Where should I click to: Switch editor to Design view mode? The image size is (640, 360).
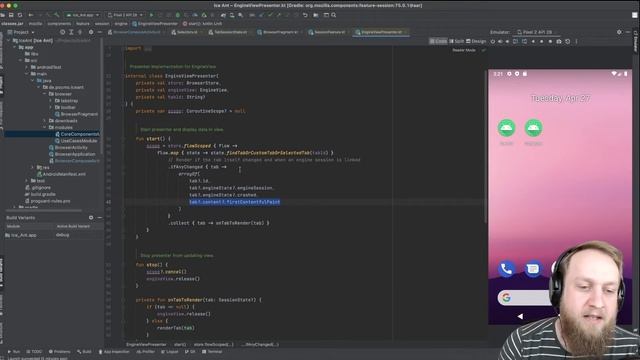(476, 41)
